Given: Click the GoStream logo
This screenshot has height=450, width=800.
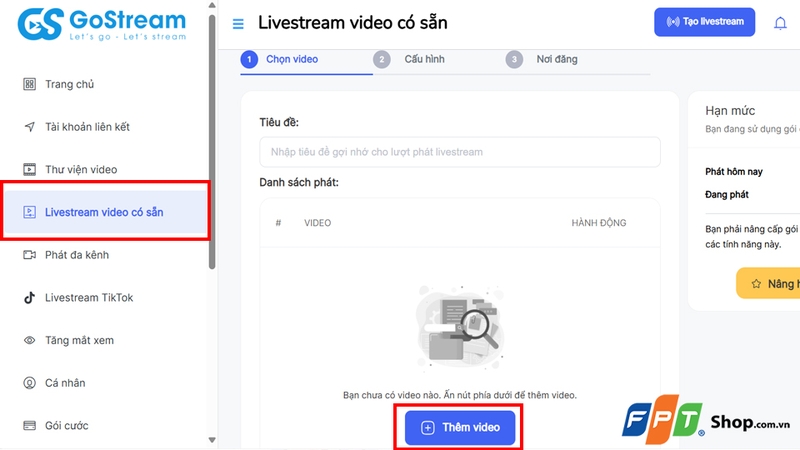Looking at the screenshot, I should tap(102, 23).
